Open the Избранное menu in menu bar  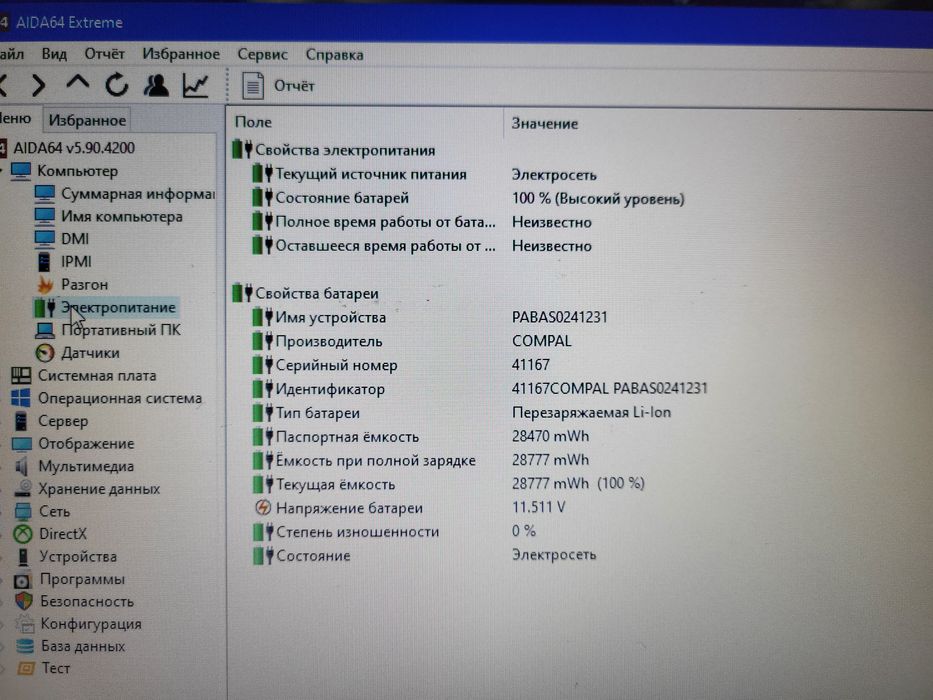click(x=181, y=54)
